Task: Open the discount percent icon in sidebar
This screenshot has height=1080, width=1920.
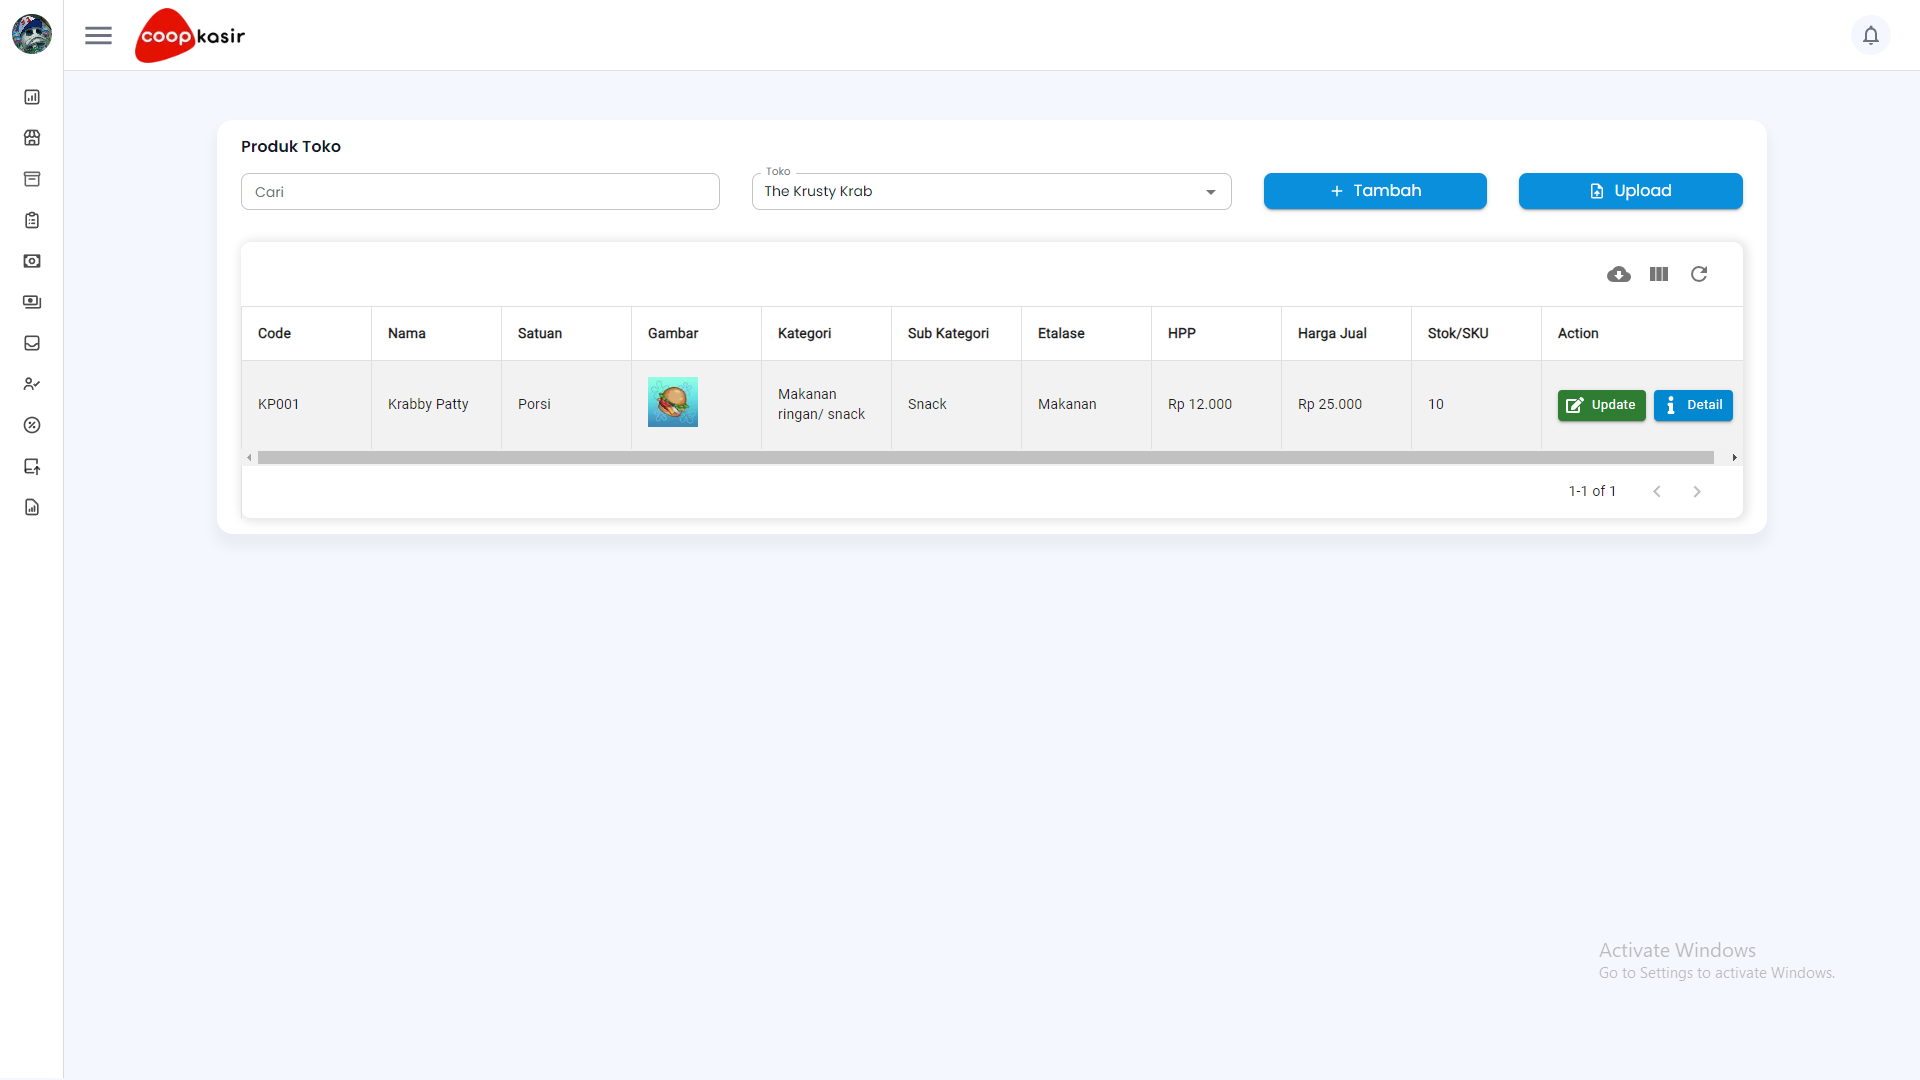Action: pos(32,425)
